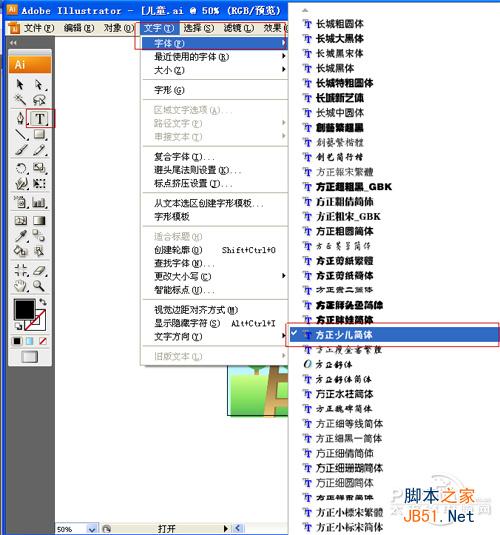Pick the Live Paint Selection tool
Image resolution: width=500 pixels, height=535 pixels.
point(39,251)
